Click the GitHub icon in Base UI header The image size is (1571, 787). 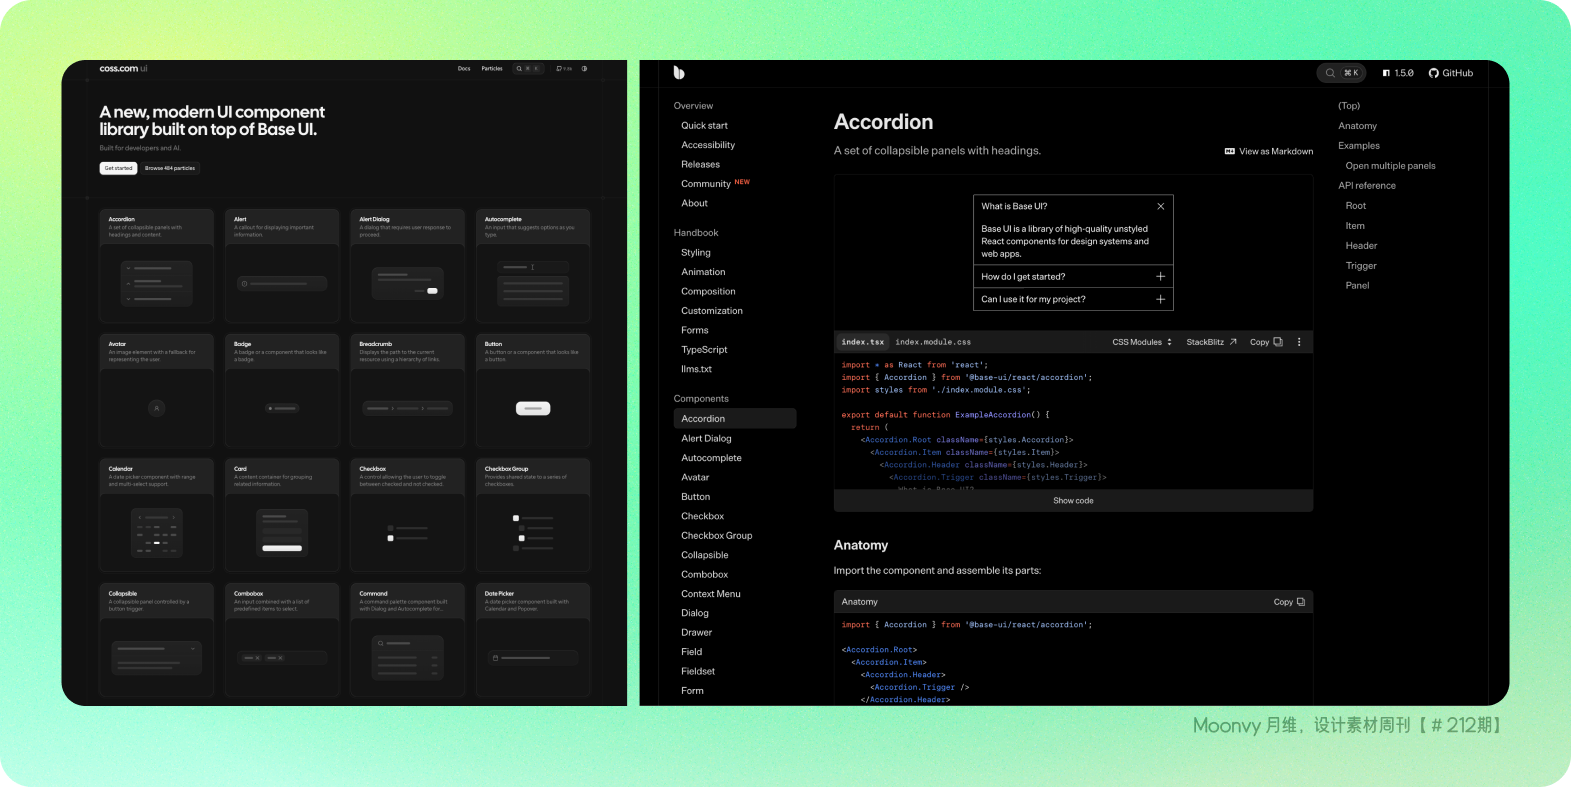coord(1433,73)
